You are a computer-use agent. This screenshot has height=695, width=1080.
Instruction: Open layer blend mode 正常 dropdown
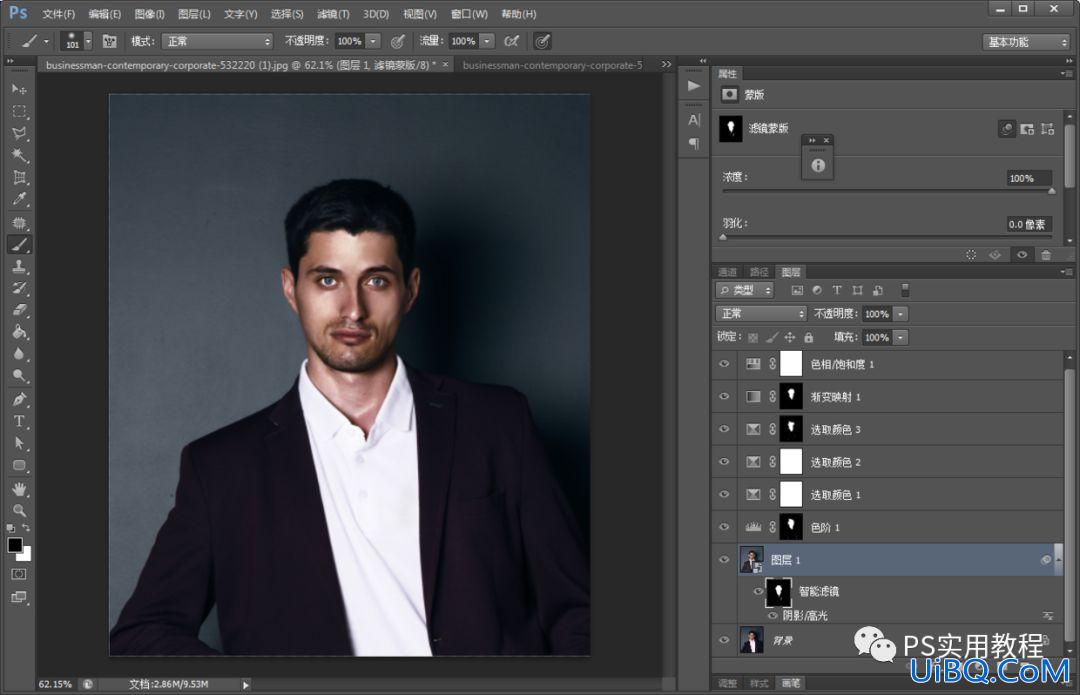pyautogui.click(x=761, y=314)
